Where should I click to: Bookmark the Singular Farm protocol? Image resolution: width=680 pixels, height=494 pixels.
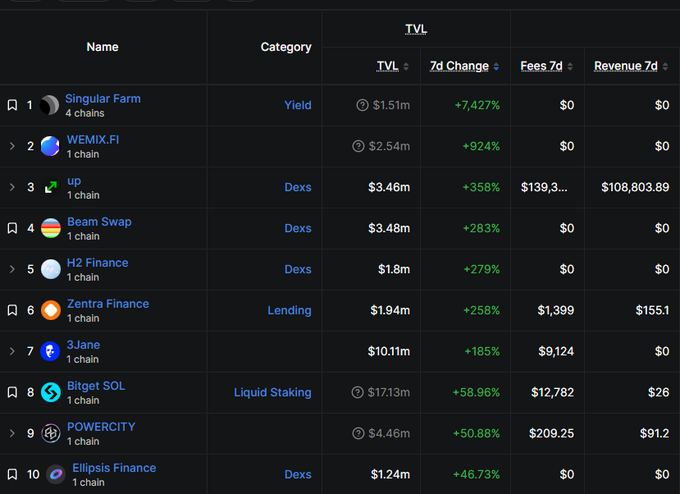point(12,105)
